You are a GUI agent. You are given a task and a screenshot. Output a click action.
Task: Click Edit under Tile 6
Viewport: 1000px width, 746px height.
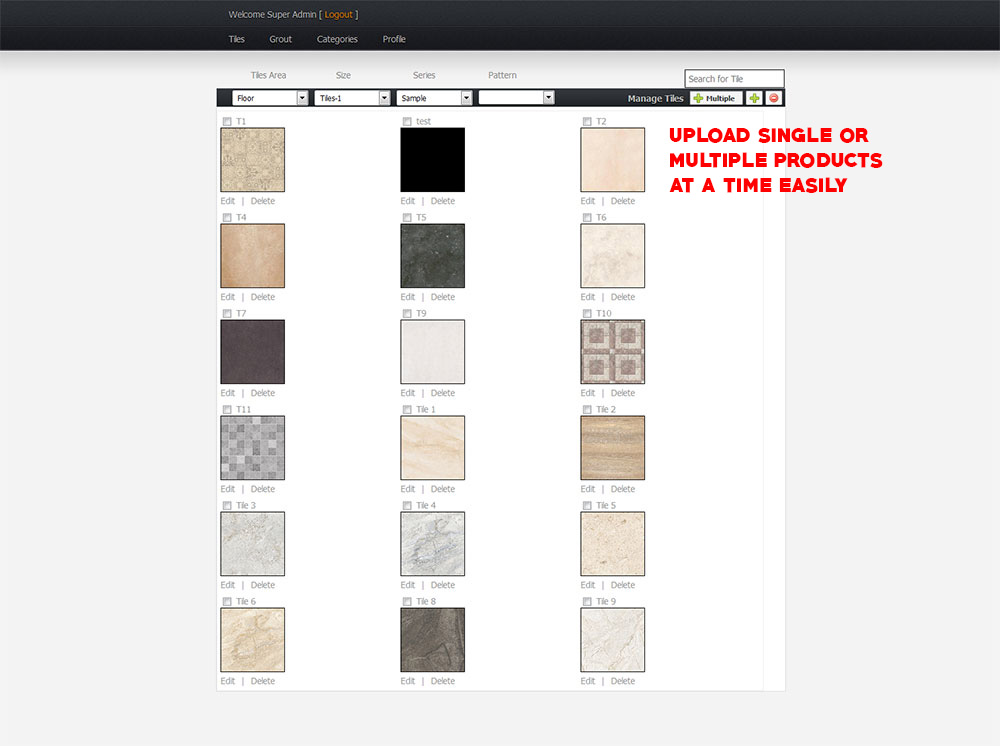228,681
